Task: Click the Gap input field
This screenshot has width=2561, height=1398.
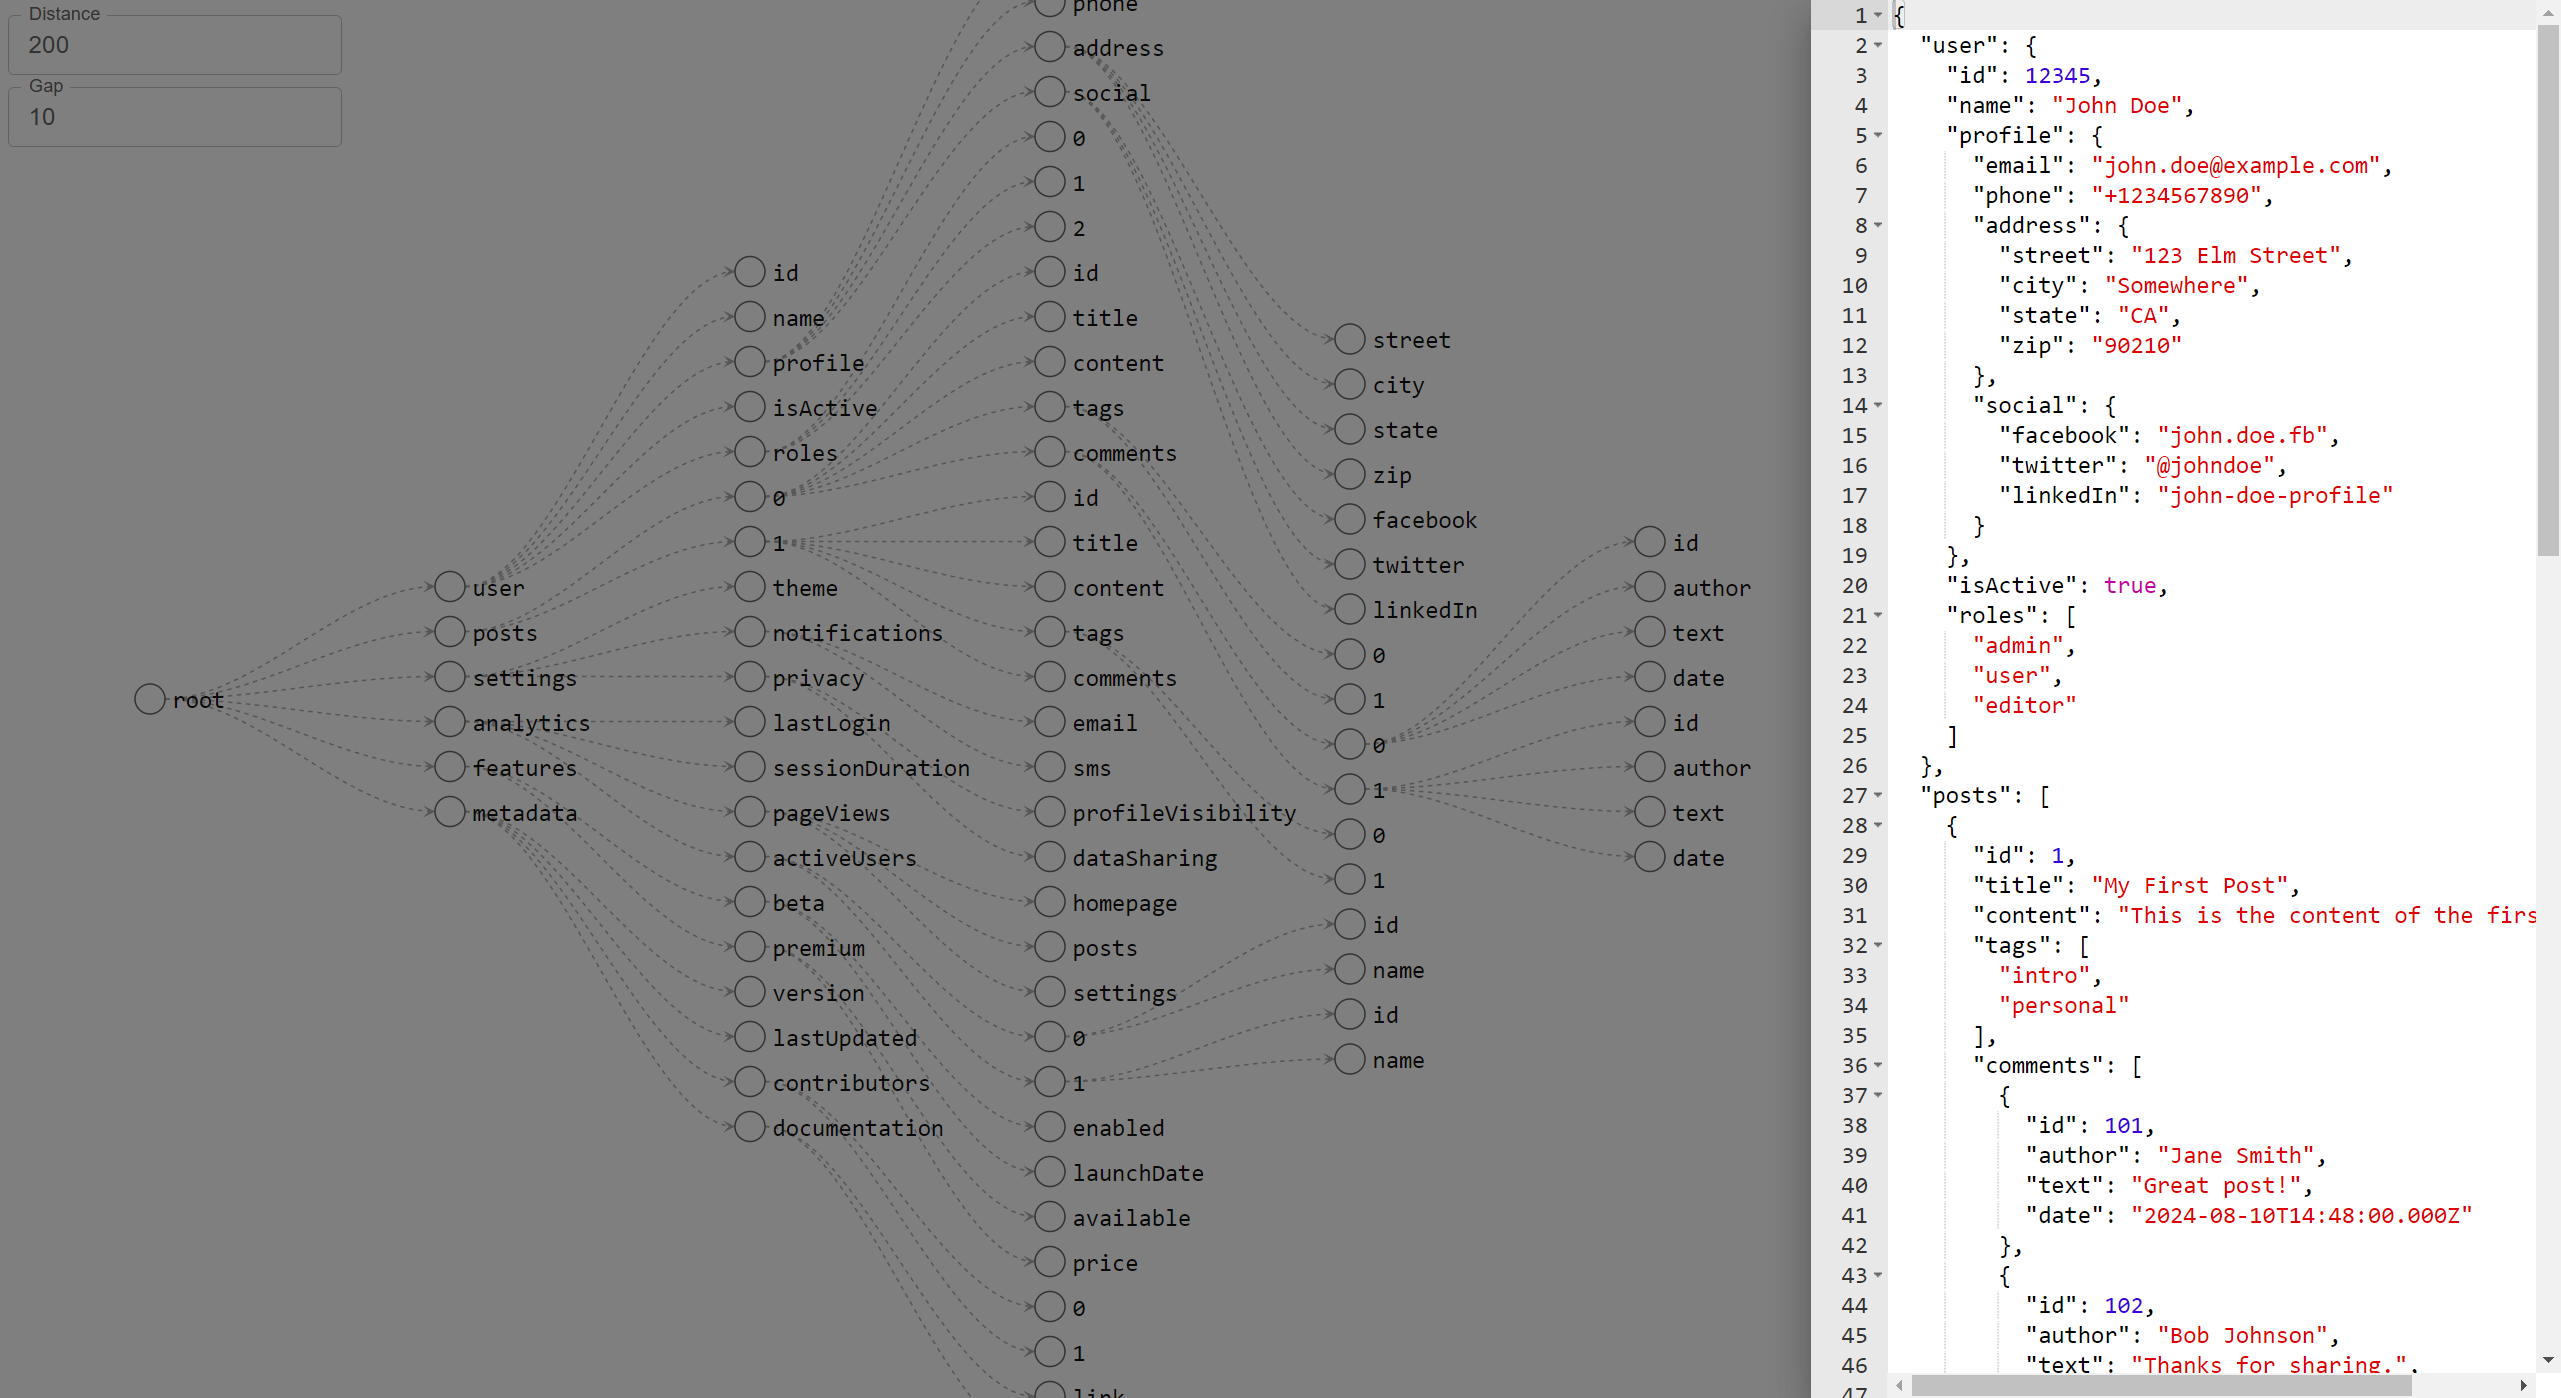Action: (174, 116)
